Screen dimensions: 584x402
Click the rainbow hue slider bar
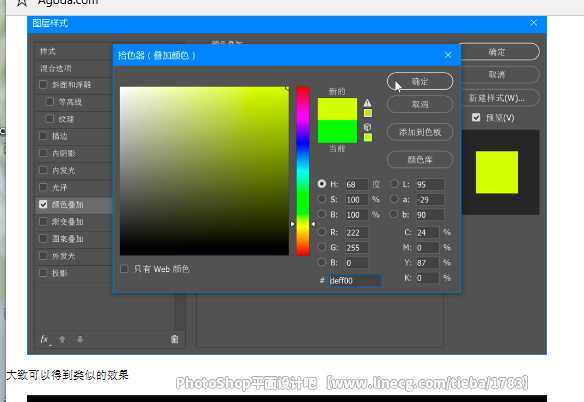[302, 171]
